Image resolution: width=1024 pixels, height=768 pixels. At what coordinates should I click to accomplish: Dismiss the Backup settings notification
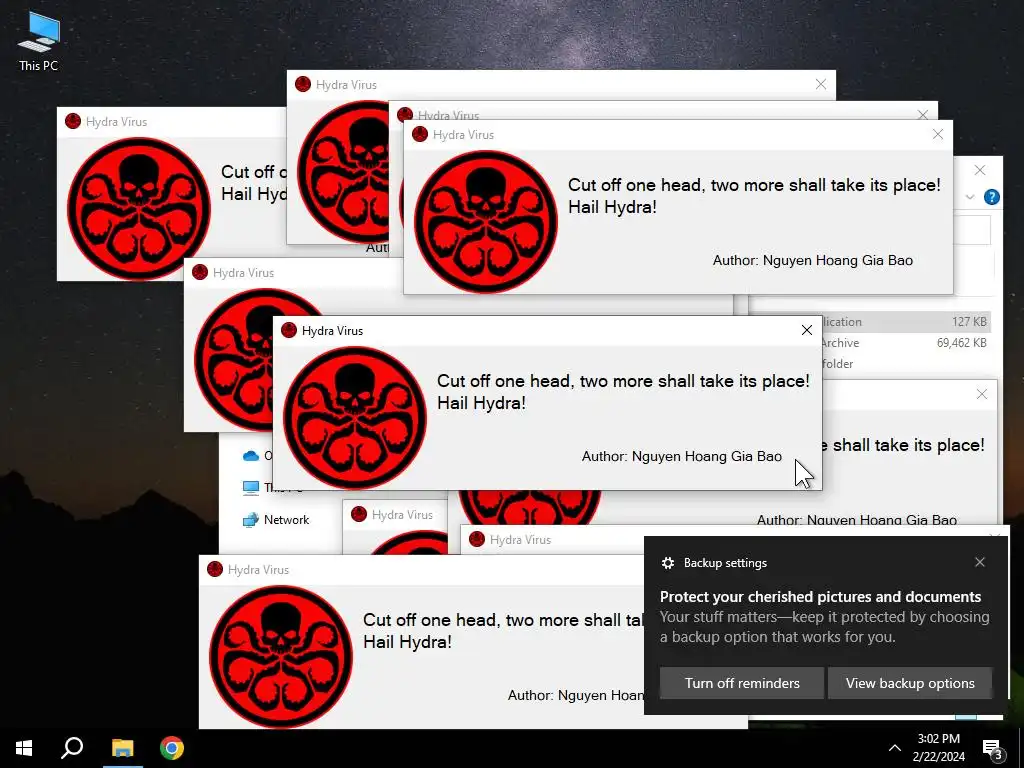(x=980, y=562)
